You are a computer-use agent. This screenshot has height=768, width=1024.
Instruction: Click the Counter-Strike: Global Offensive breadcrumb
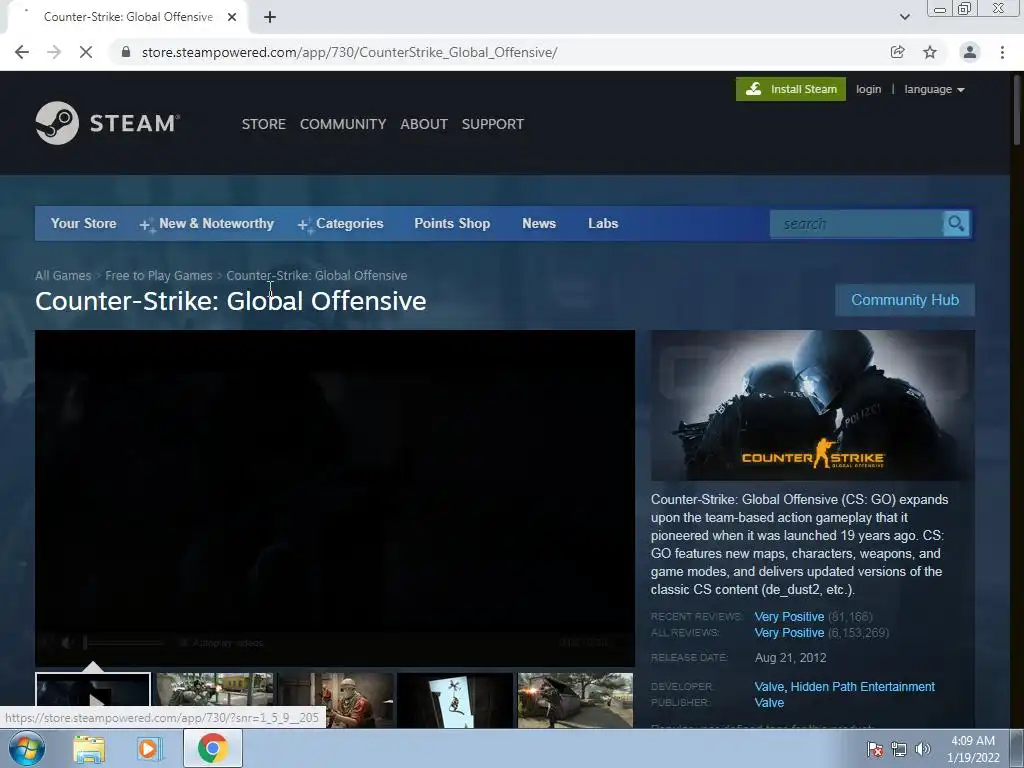tap(317, 276)
